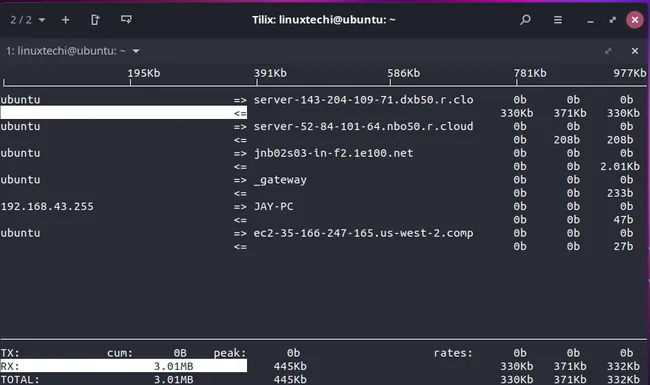Select the 781Kb scale label
Screen dimensions: 650x385
[530, 73]
